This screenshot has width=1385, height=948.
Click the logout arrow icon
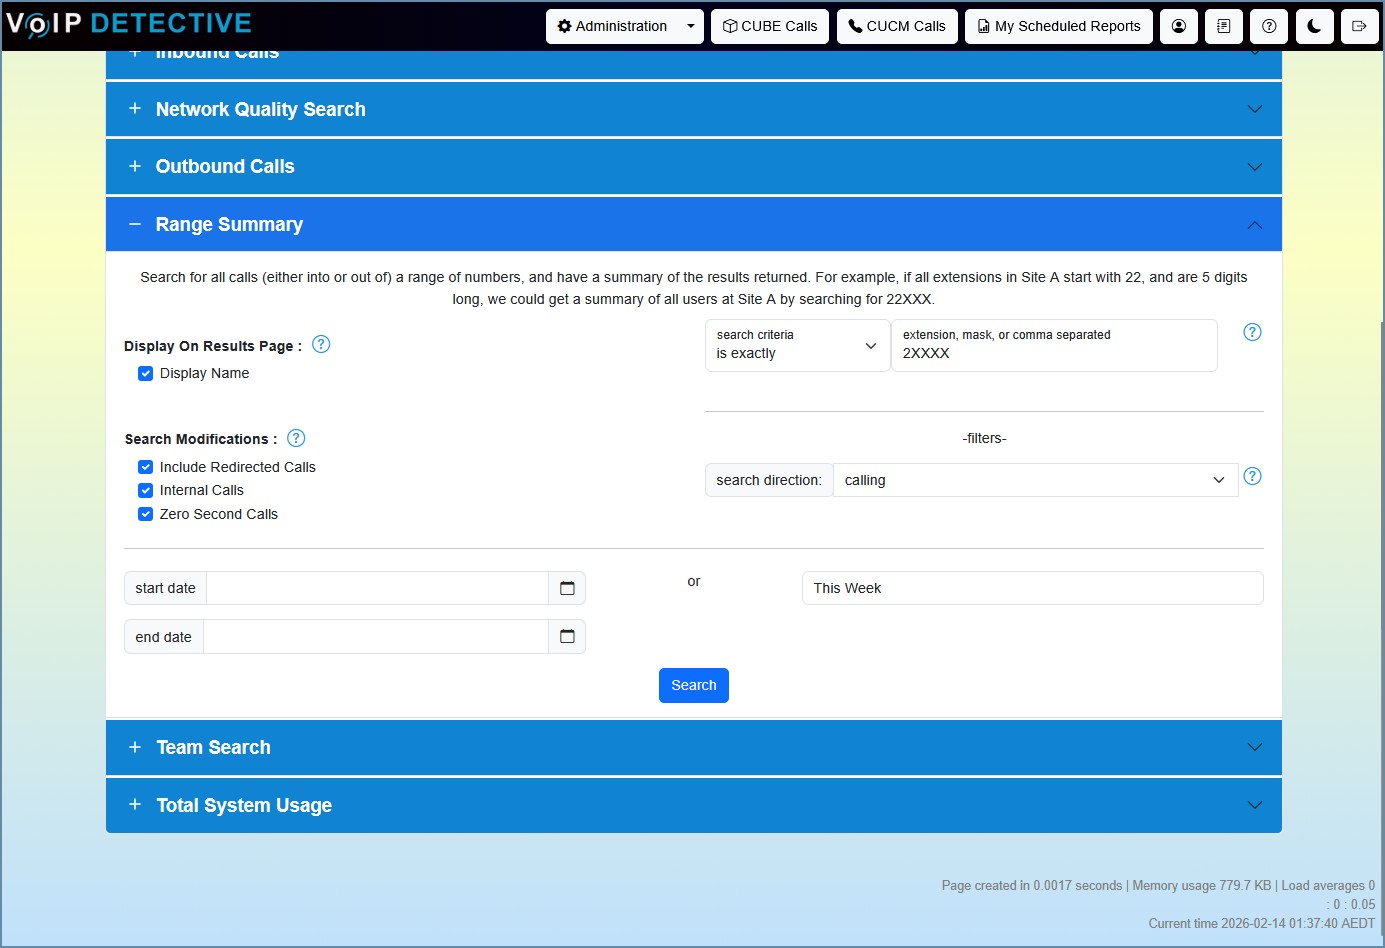tap(1359, 26)
